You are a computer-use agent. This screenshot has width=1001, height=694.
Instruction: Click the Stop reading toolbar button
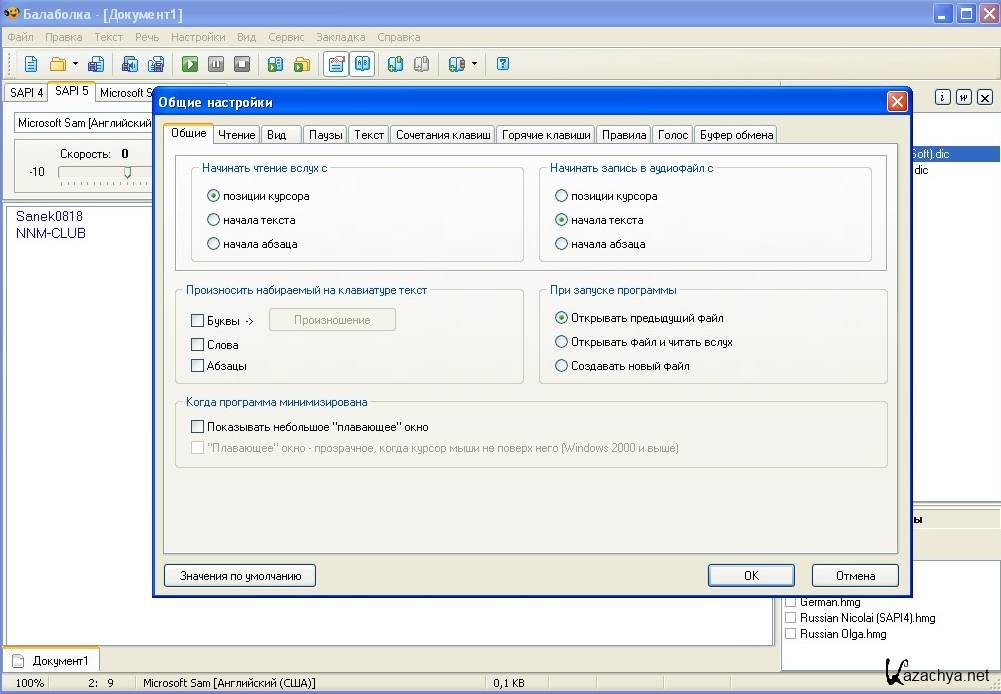click(x=242, y=64)
